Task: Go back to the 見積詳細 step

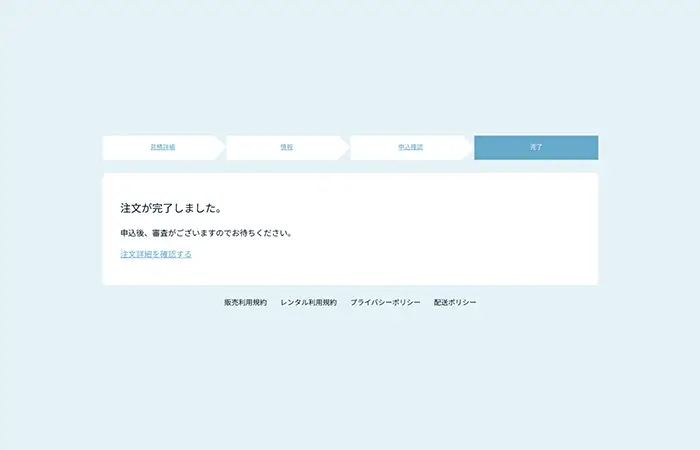Action: (x=162, y=147)
